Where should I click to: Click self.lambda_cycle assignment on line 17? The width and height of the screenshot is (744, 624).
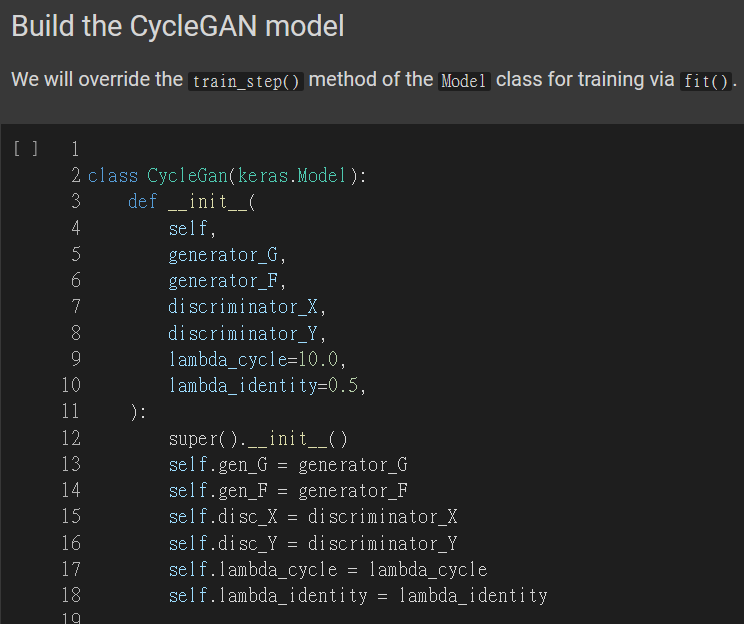tap(327, 569)
